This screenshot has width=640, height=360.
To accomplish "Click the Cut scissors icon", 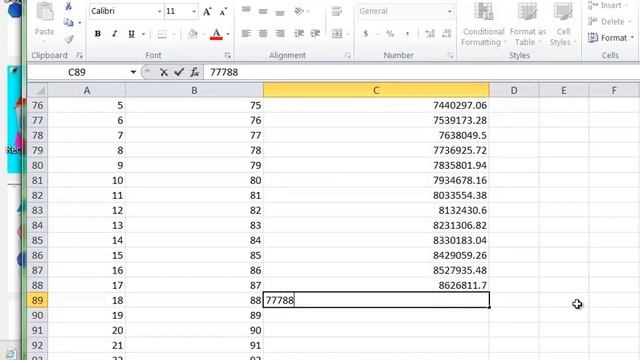I will pos(69,6).
